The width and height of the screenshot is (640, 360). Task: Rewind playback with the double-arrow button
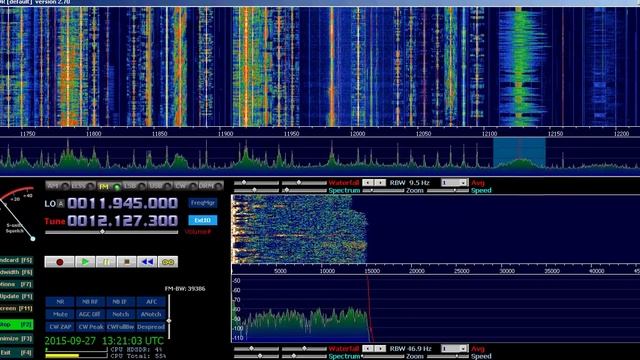pyautogui.click(x=147, y=262)
